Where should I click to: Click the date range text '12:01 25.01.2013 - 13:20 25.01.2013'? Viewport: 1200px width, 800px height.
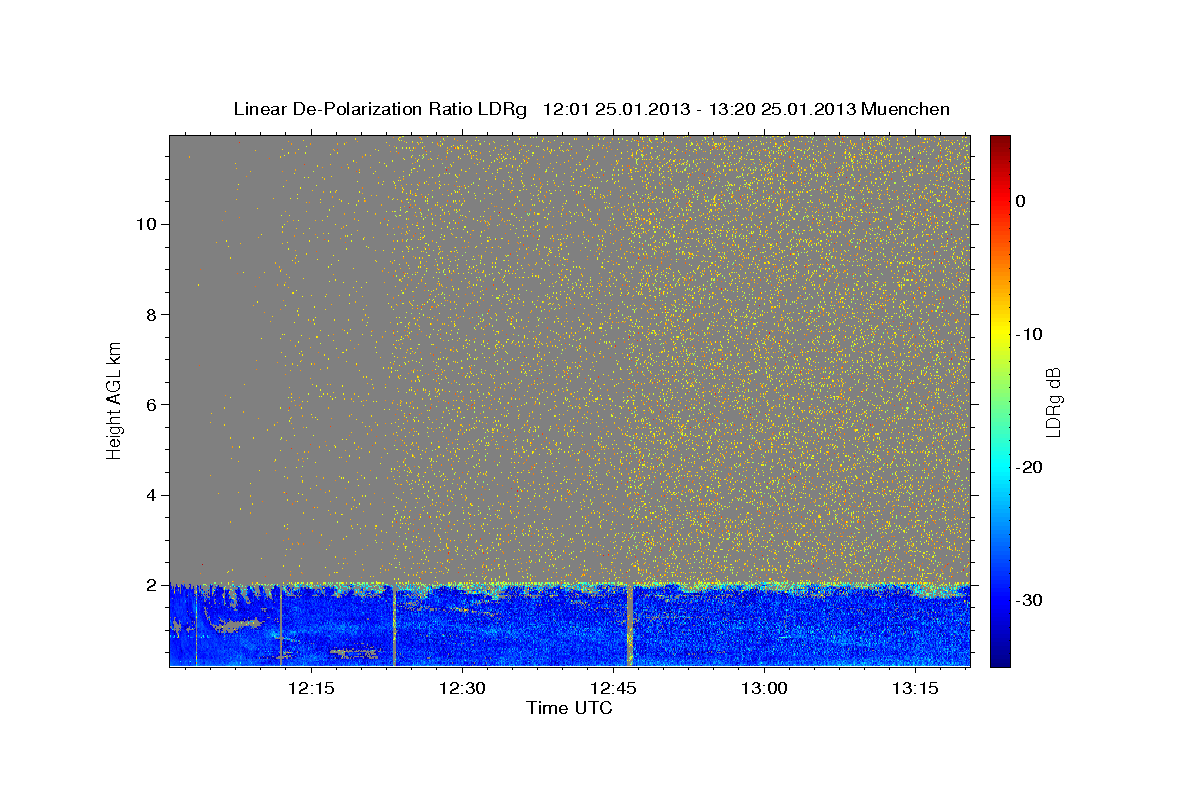coord(699,109)
